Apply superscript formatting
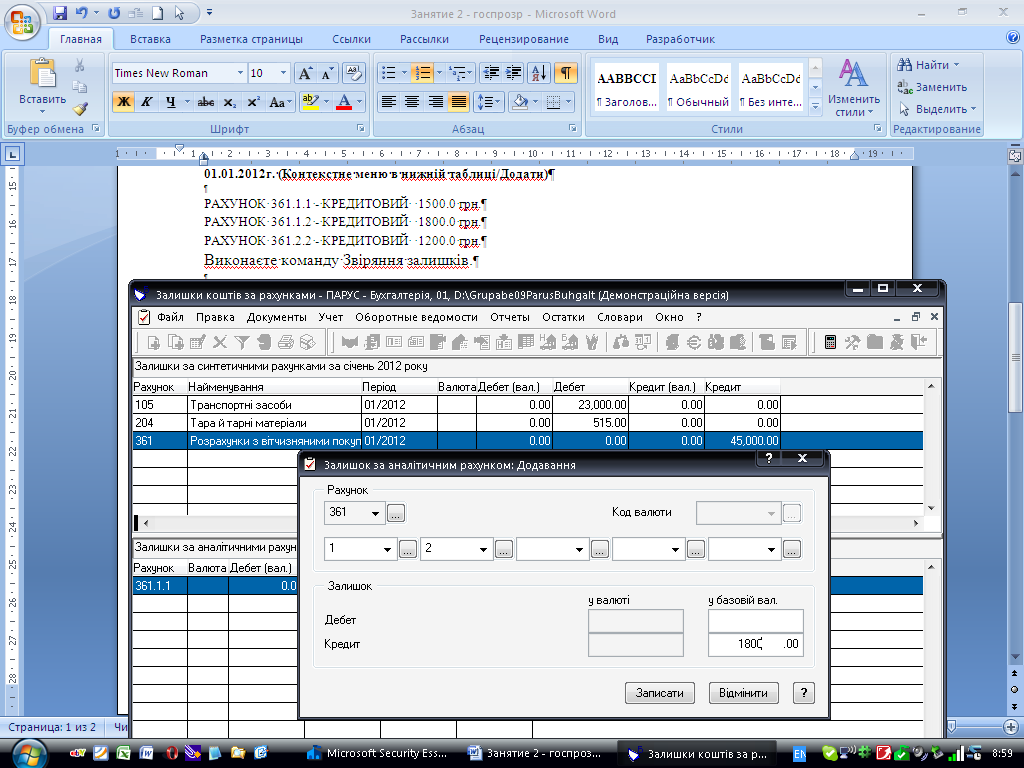The image size is (1024, 768). tap(253, 102)
